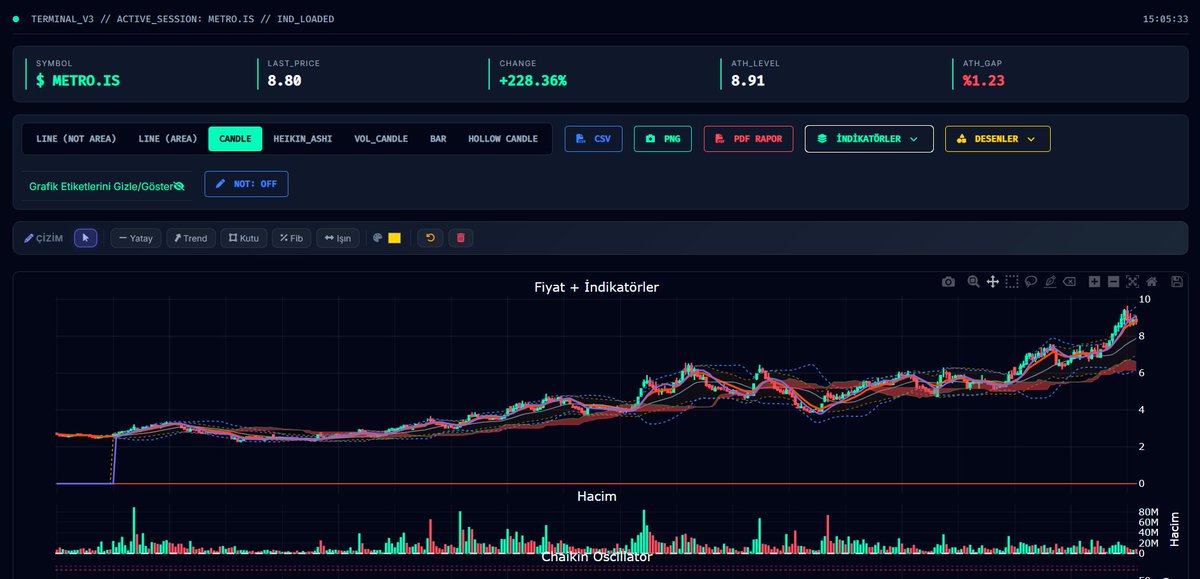Click the ATH_LEVEL value 8.91
Viewport: 1200px width, 579px height.
pos(748,80)
